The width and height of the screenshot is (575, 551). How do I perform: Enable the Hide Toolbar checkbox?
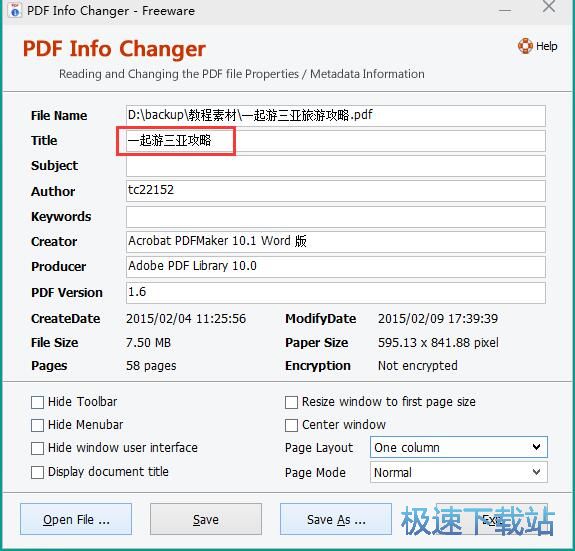pos(37,402)
